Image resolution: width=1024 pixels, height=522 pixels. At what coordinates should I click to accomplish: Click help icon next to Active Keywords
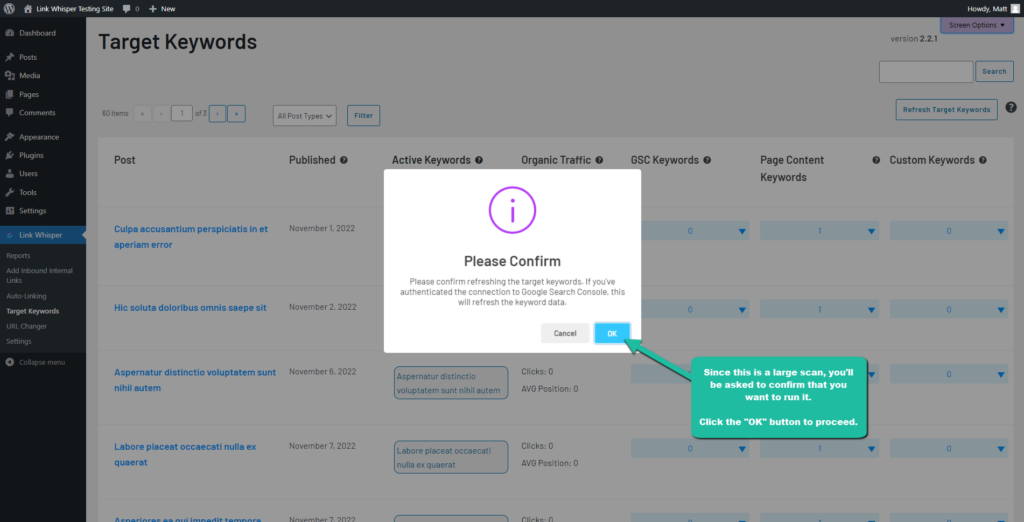point(479,160)
